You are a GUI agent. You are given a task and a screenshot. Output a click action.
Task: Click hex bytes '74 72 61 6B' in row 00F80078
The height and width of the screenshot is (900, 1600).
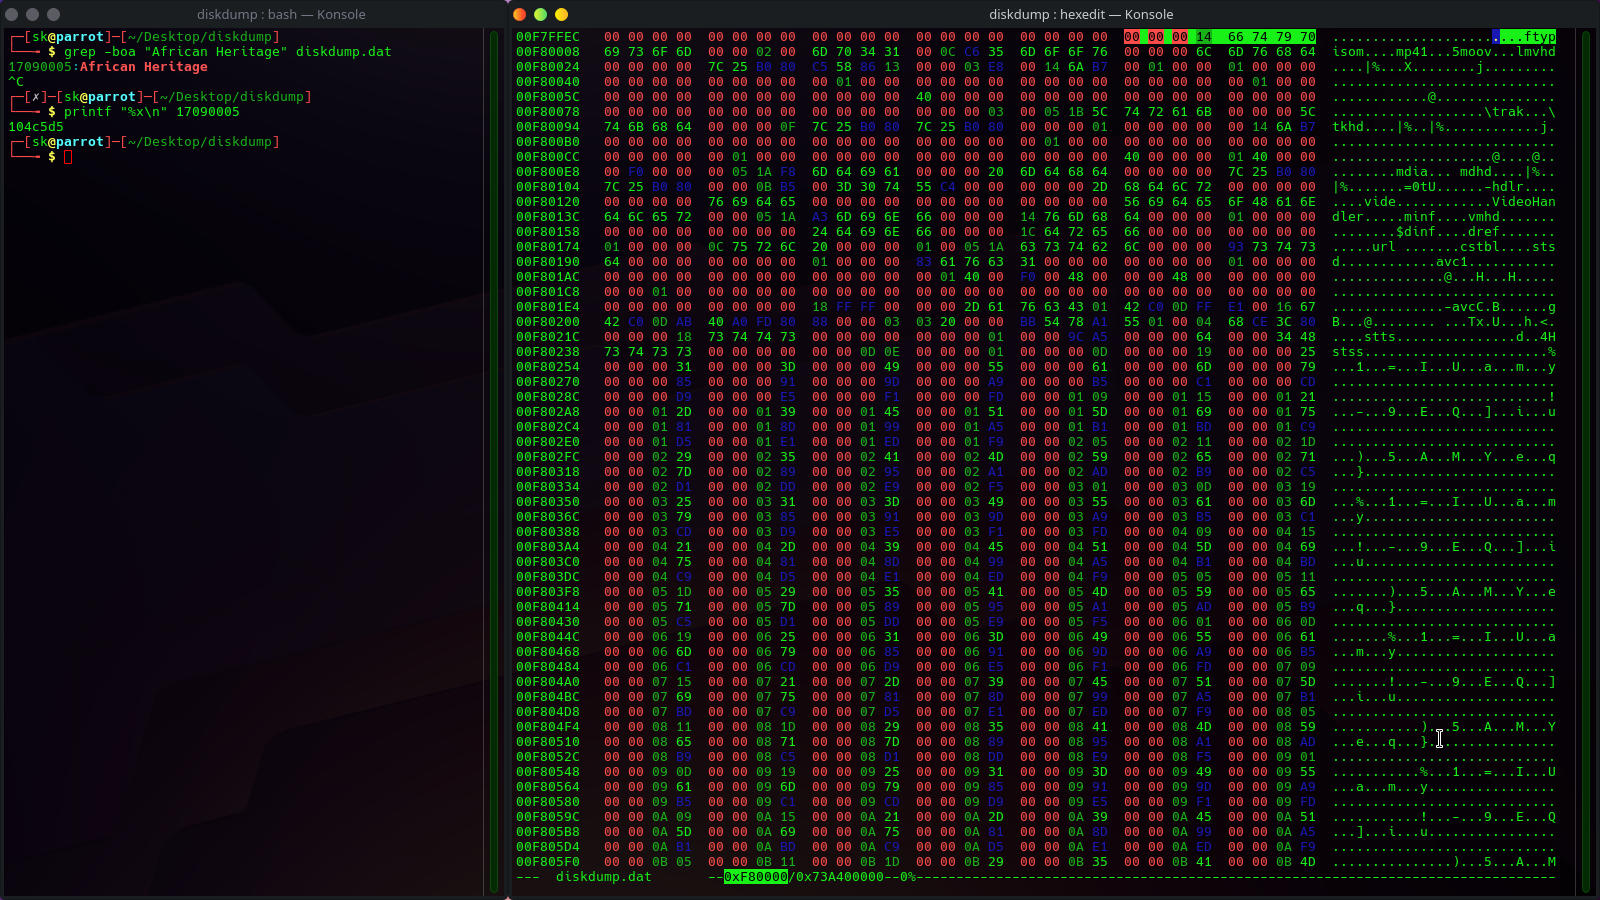1168,112
